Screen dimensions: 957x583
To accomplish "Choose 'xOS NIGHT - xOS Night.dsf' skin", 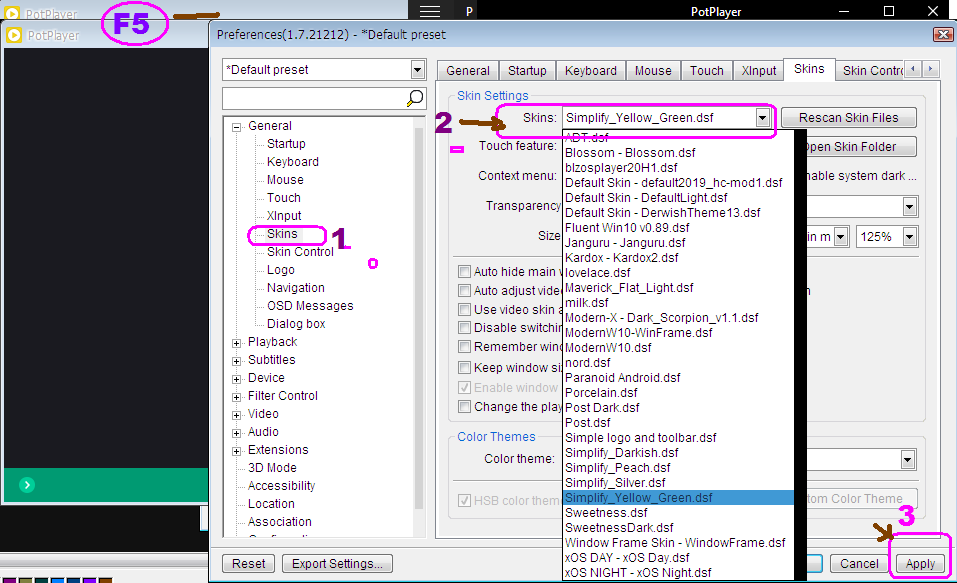I will tap(678, 573).
